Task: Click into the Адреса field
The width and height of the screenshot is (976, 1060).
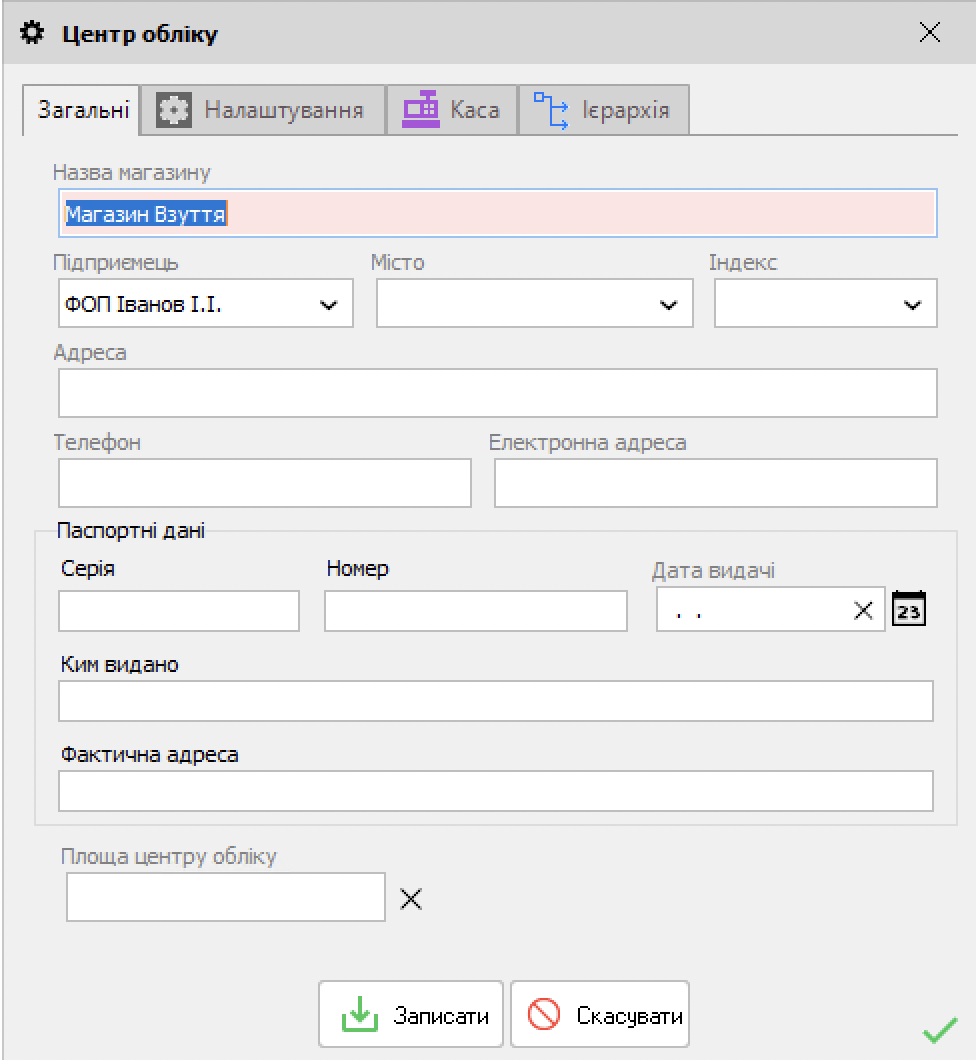Action: click(x=497, y=393)
